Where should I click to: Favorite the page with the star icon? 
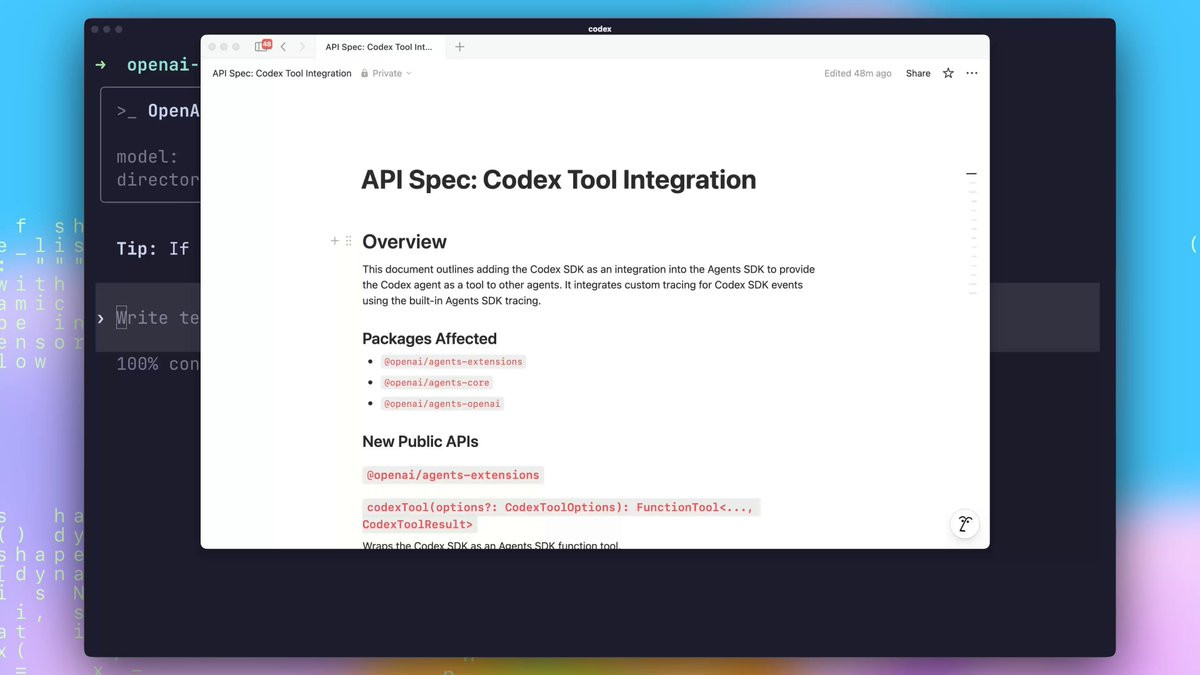click(x=948, y=73)
